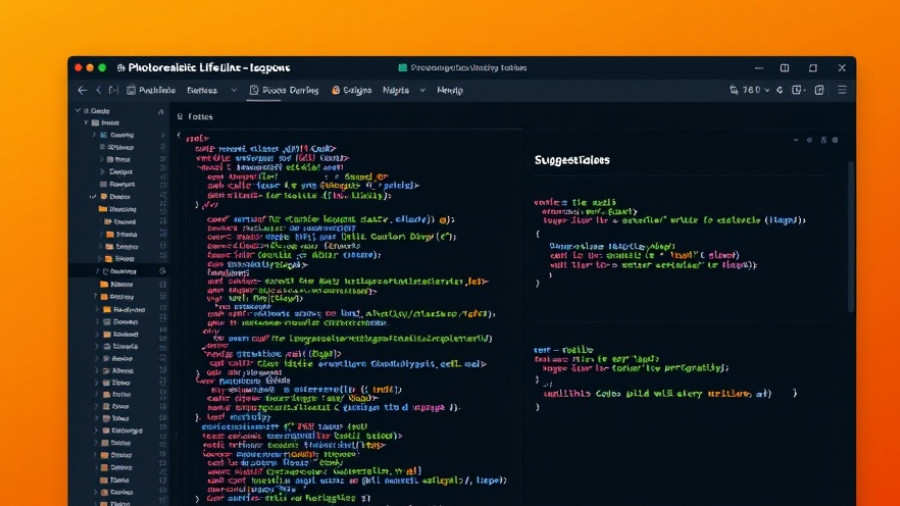Click the square icon left of hamburger menu
Viewport: 900px width, 506px height.
(819, 90)
